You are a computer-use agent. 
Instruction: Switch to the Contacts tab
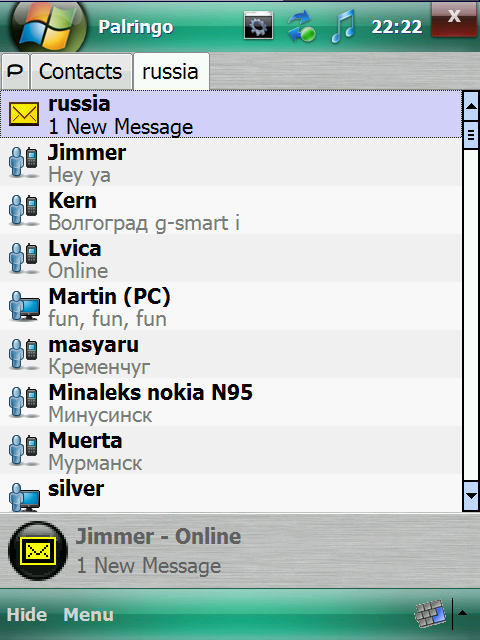pos(81,71)
